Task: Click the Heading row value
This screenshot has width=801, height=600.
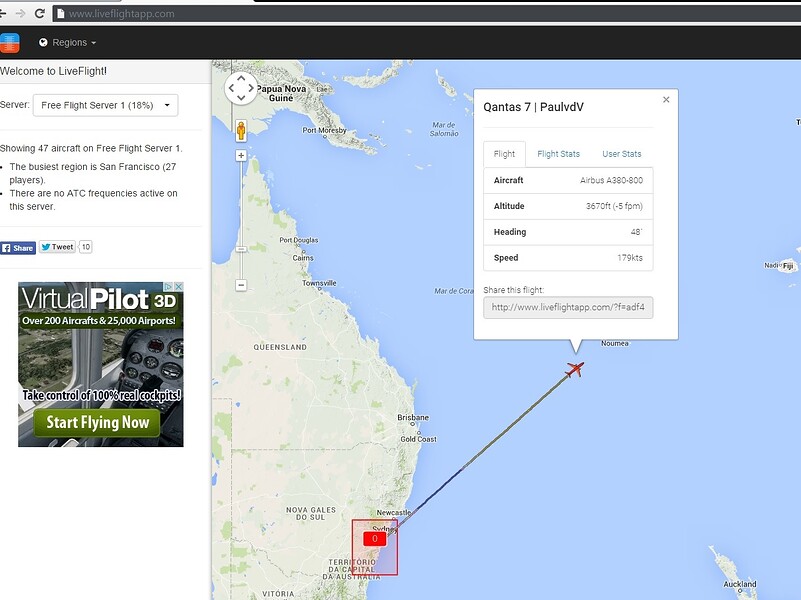Action: 636,232
